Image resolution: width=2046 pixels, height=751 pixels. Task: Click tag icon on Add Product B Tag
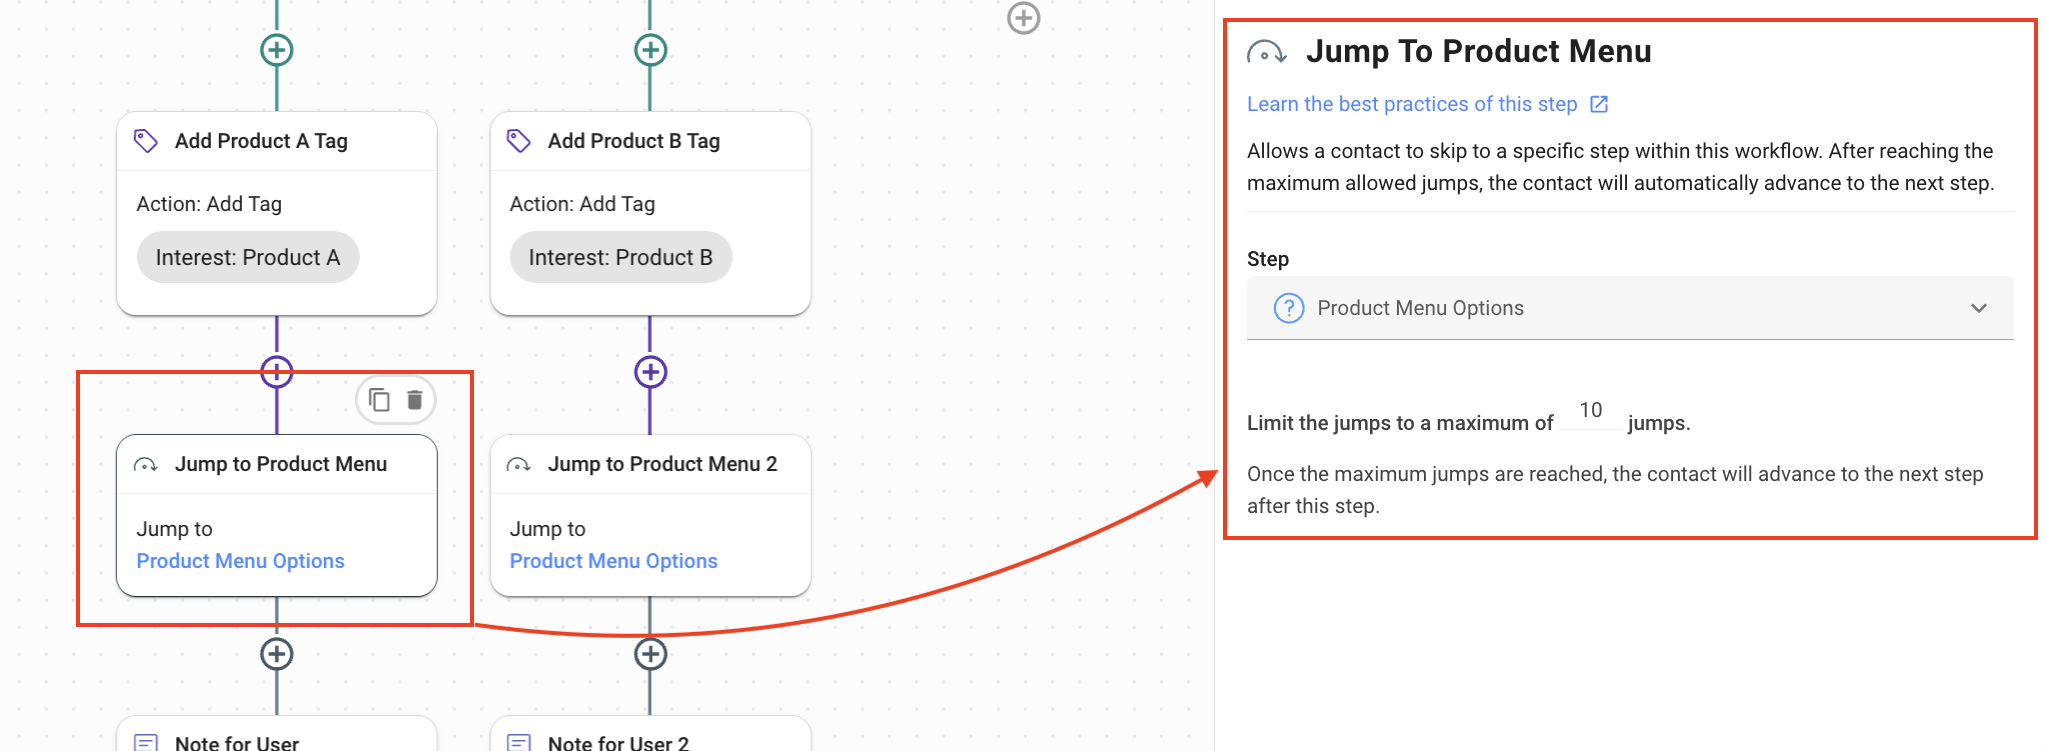point(519,141)
